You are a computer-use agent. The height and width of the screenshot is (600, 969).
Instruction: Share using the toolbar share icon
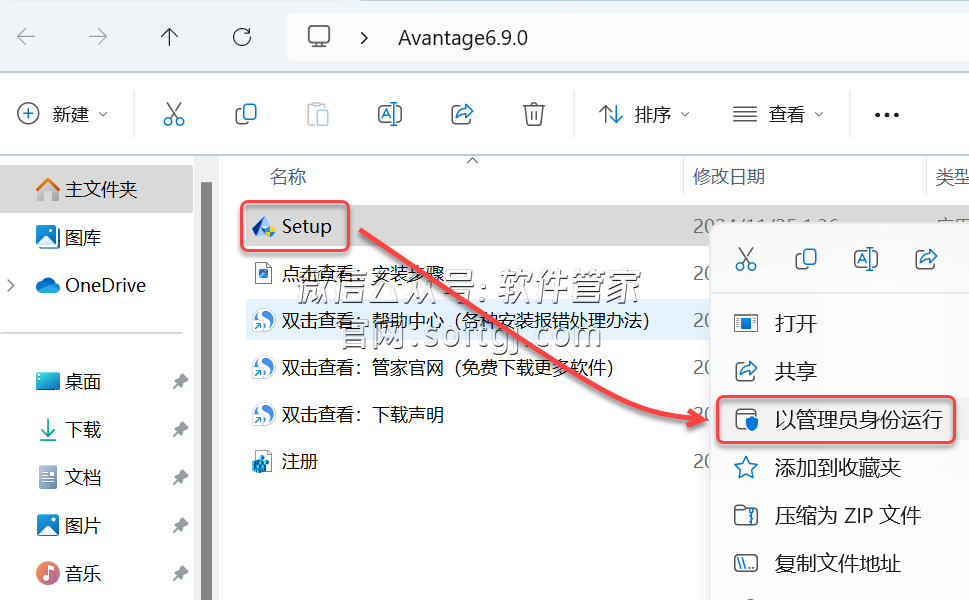[462, 114]
